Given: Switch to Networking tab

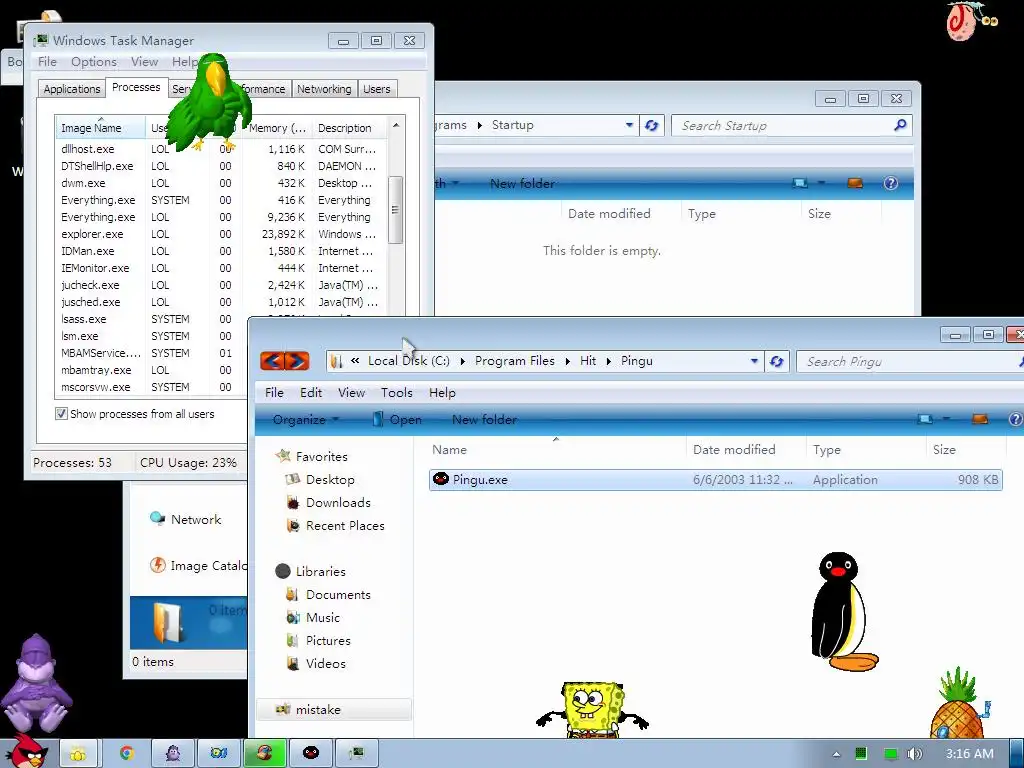Looking at the screenshot, I should point(324,89).
